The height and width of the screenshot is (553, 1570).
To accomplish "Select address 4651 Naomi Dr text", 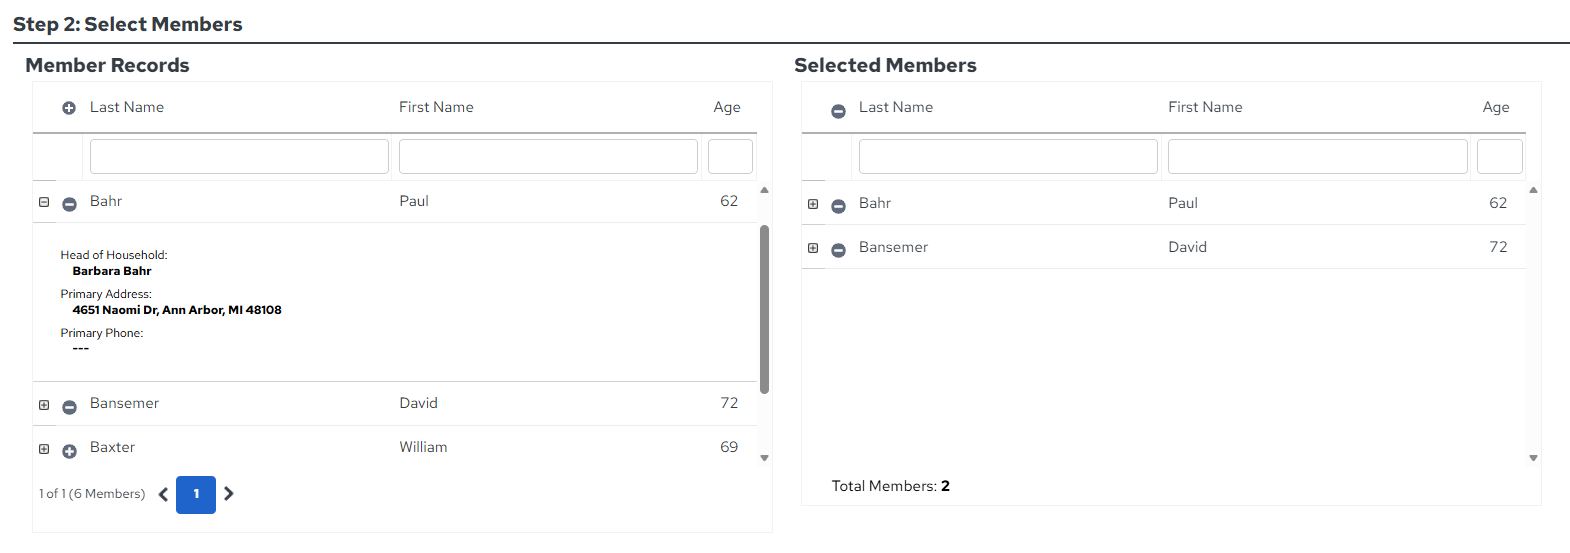I will (177, 310).
